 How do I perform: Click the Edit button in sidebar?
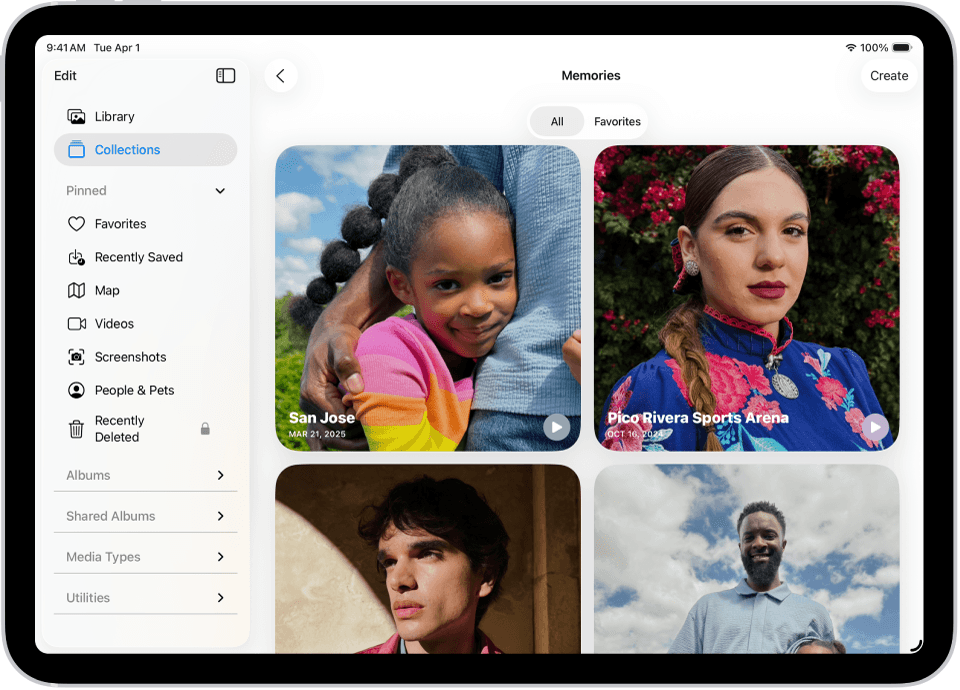[x=65, y=75]
